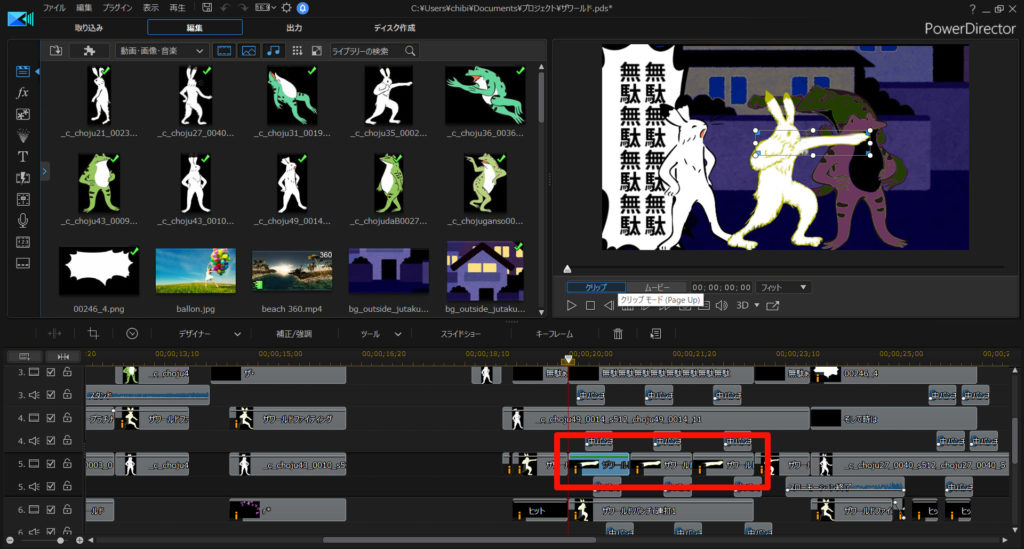Open the フィット zoom dropdown

782,287
